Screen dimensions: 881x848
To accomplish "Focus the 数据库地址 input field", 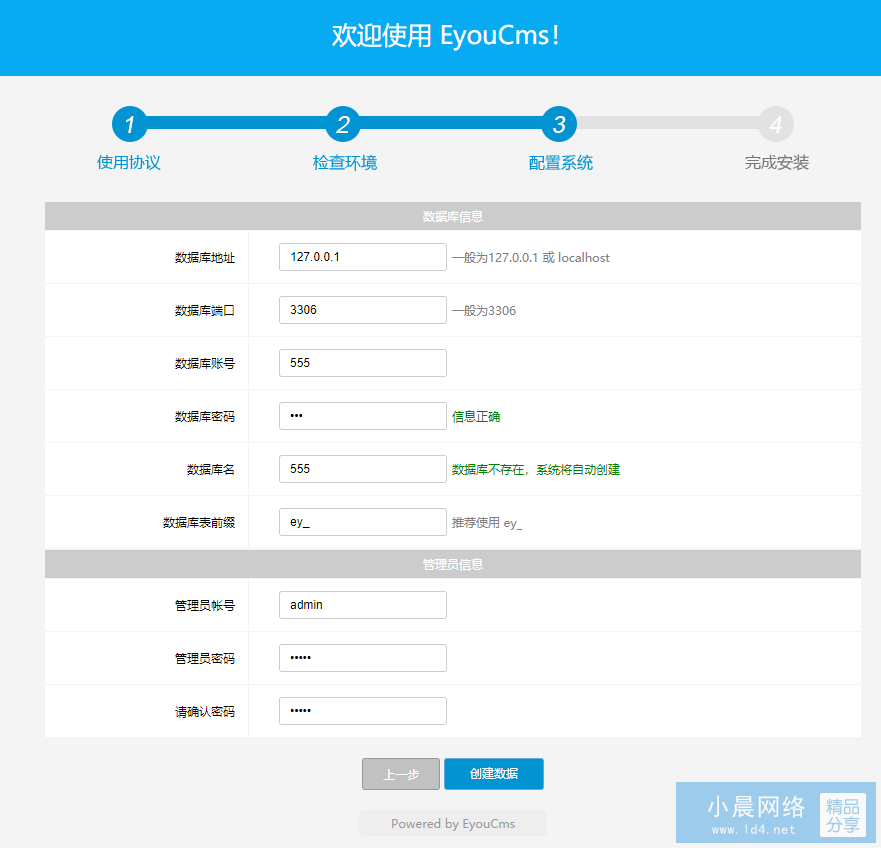I will pos(363,257).
